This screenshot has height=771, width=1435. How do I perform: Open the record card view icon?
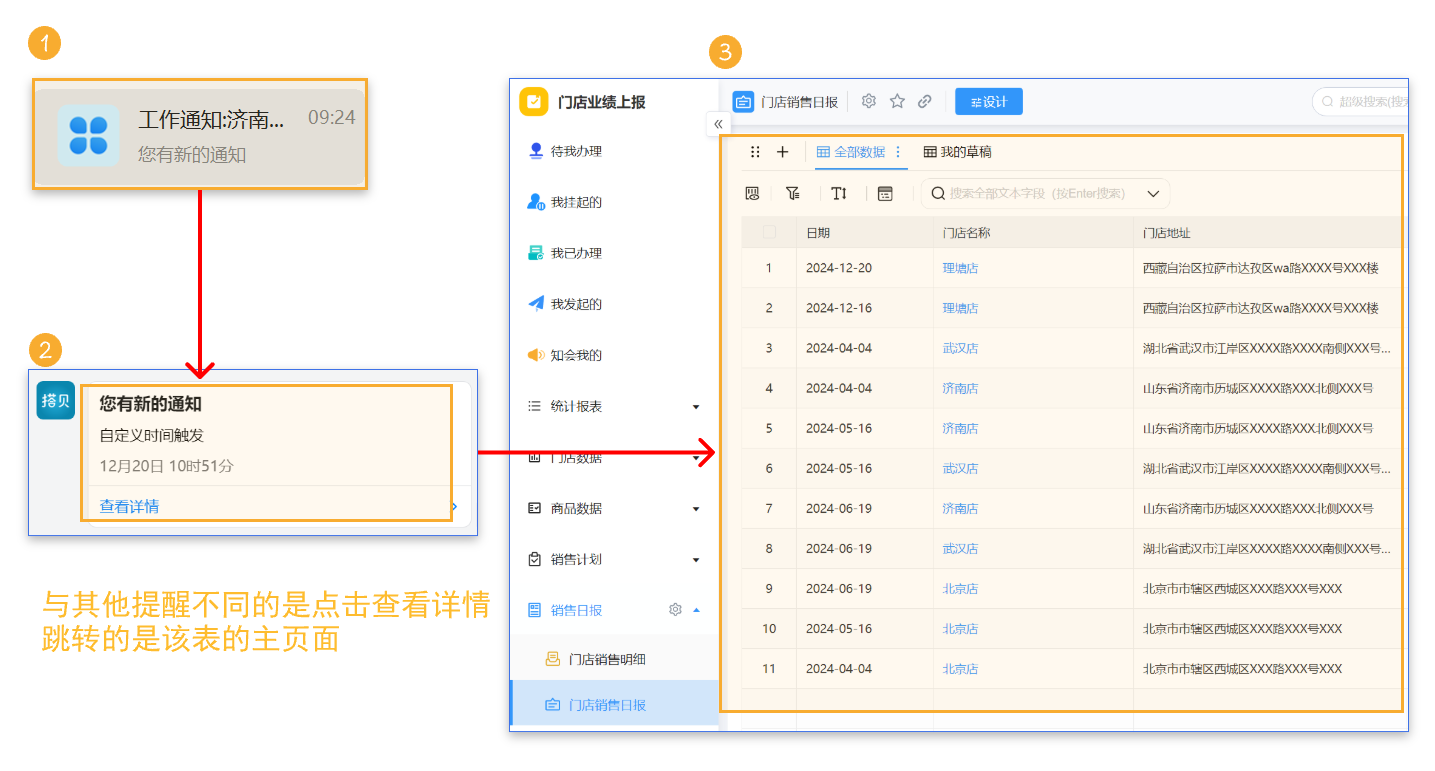tap(883, 193)
